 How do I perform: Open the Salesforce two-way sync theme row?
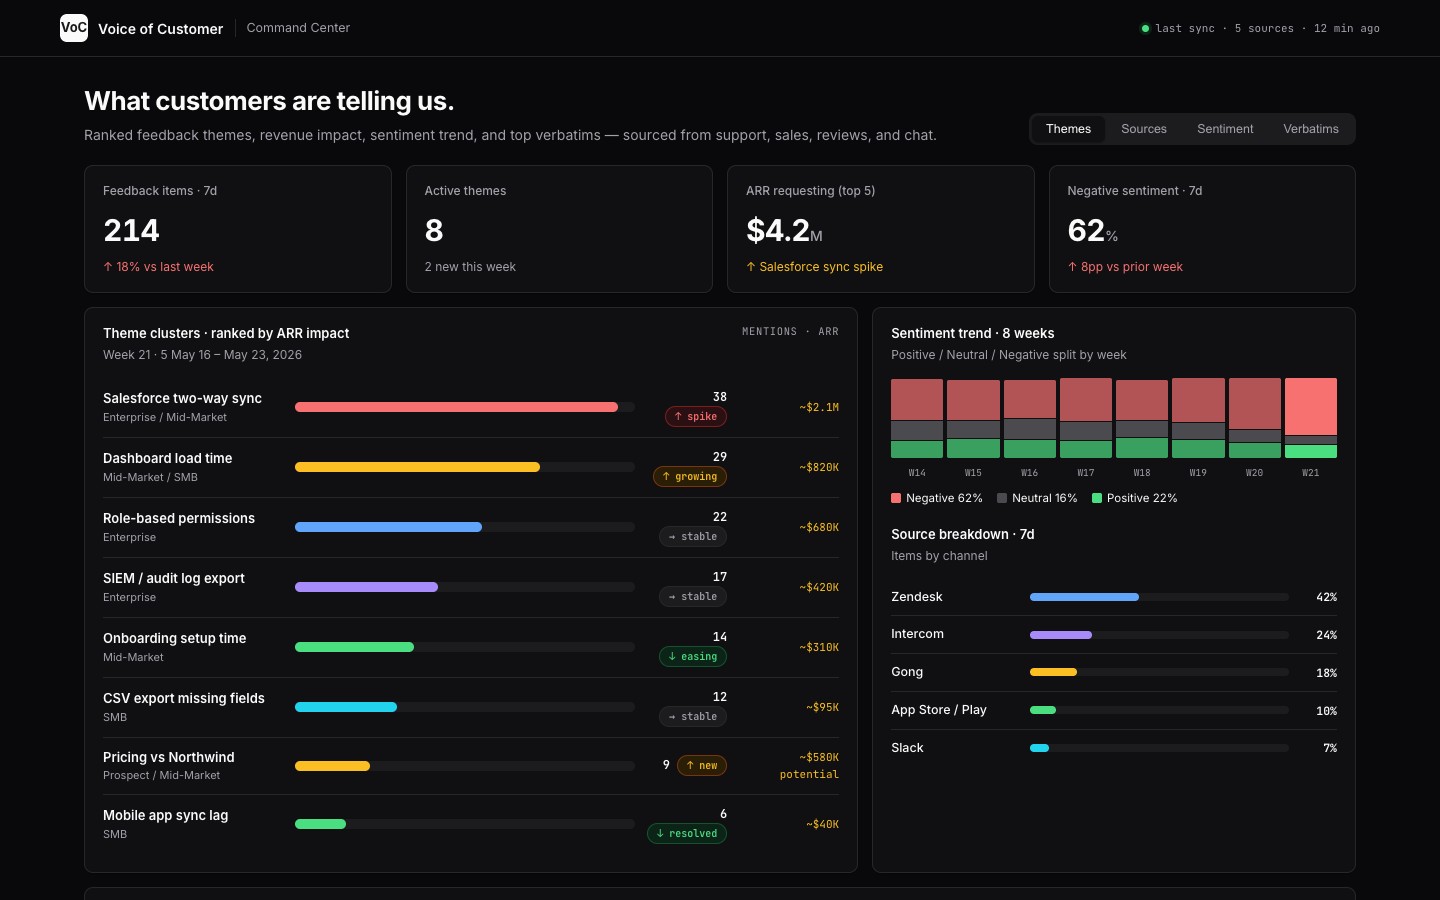[471, 407]
